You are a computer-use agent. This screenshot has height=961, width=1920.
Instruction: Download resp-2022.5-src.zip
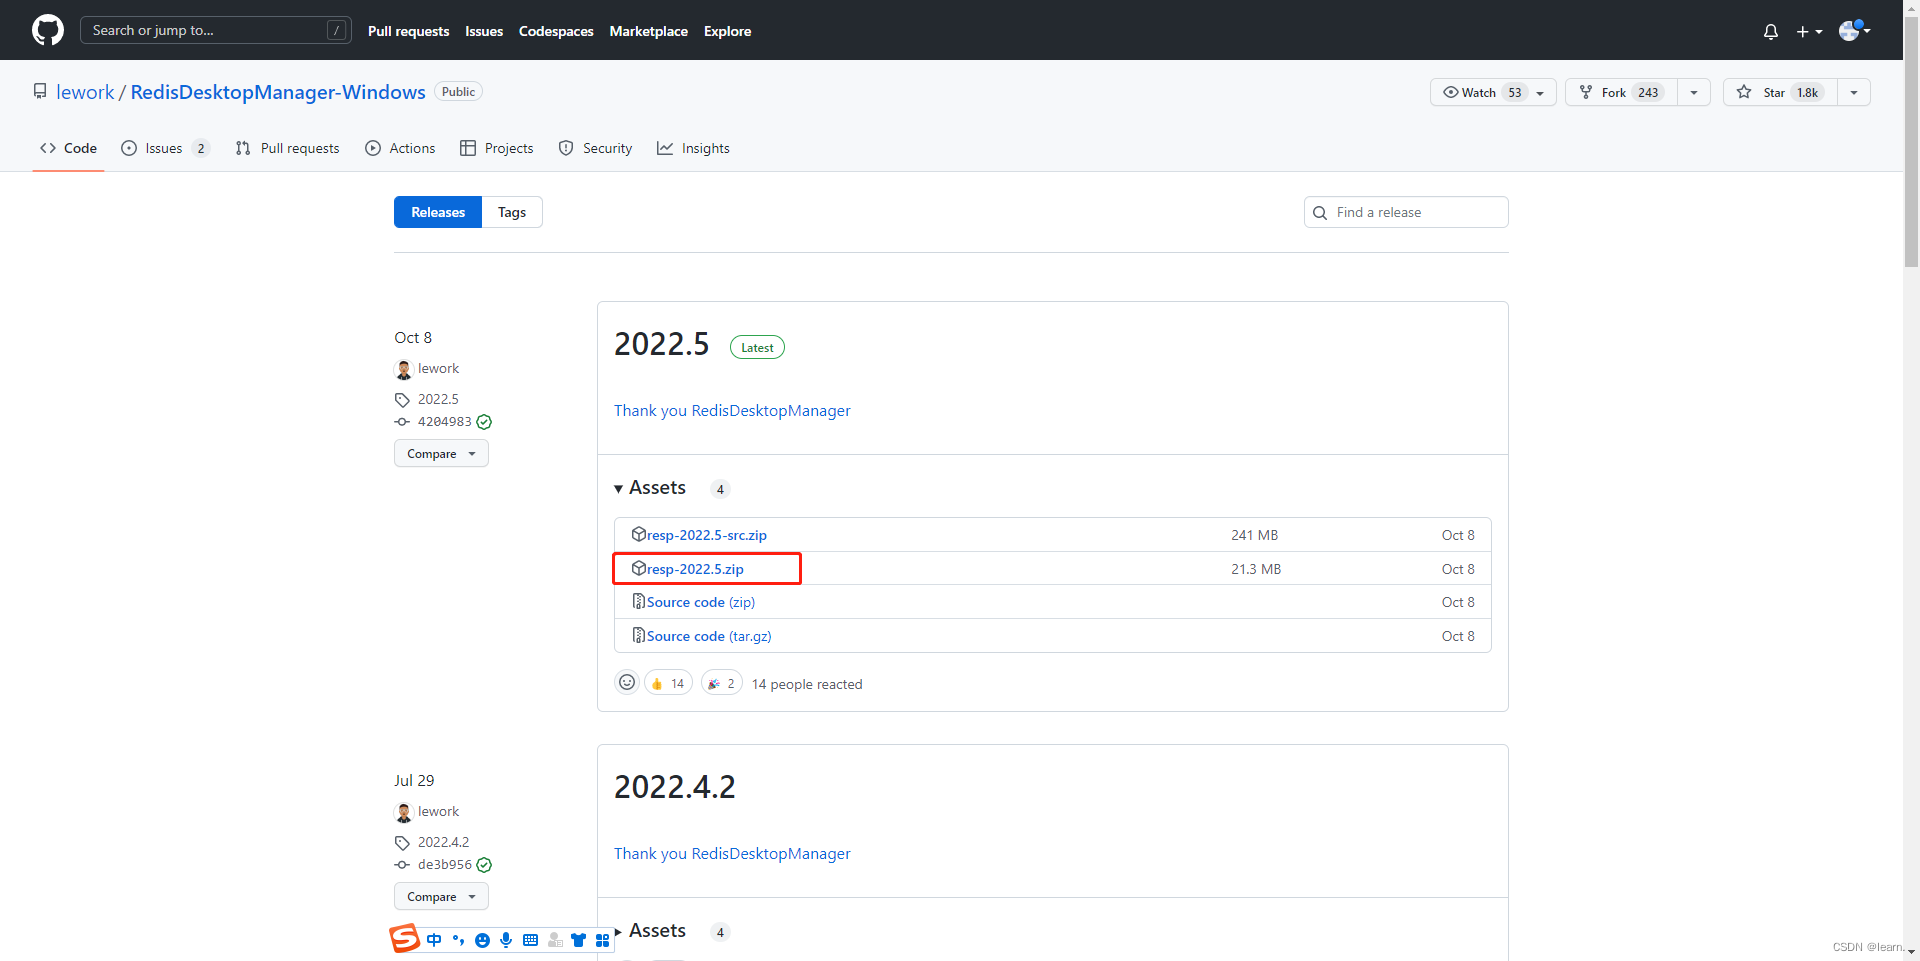coord(707,535)
